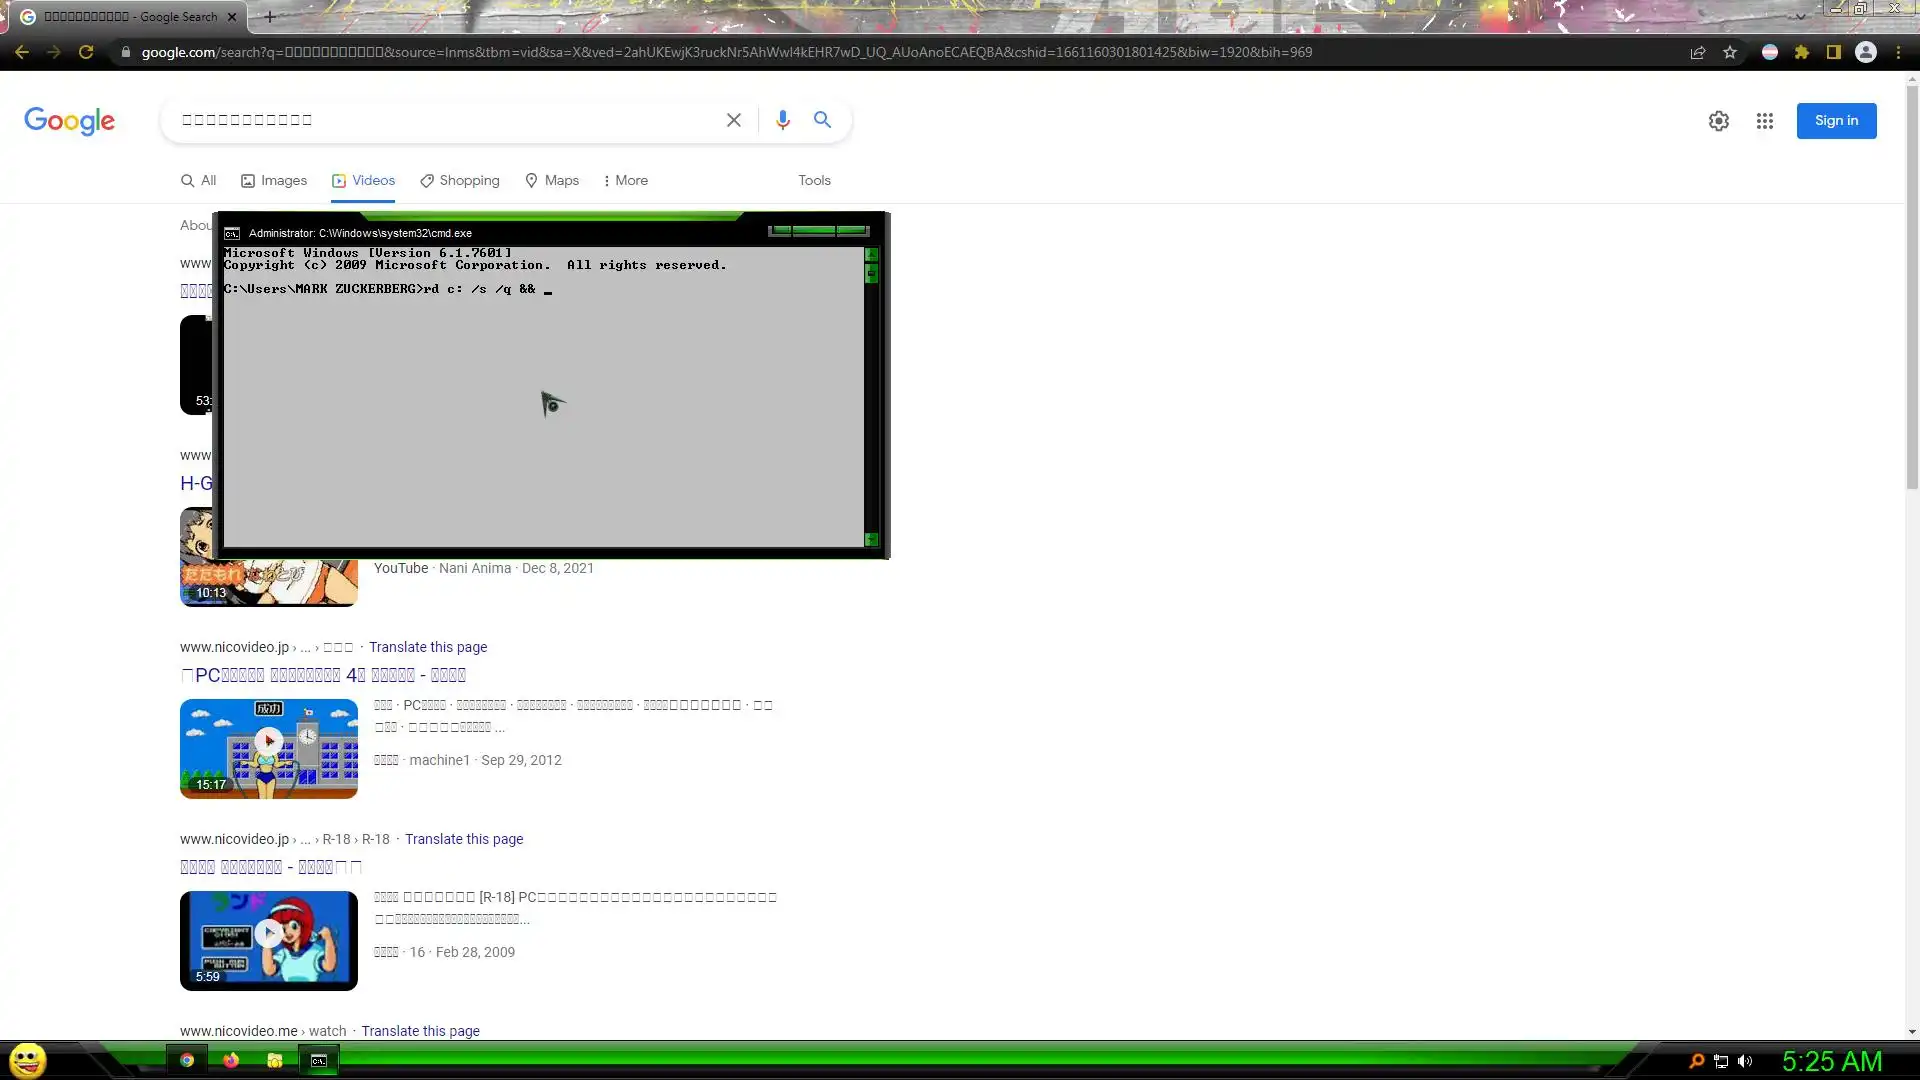Expand the More search filters menu
The width and height of the screenshot is (1920, 1080).
point(625,180)
